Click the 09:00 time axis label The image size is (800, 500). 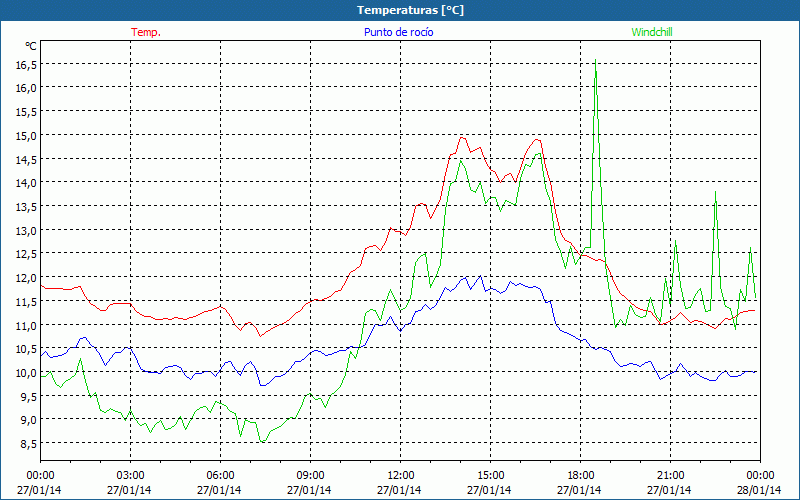[310, 476]
